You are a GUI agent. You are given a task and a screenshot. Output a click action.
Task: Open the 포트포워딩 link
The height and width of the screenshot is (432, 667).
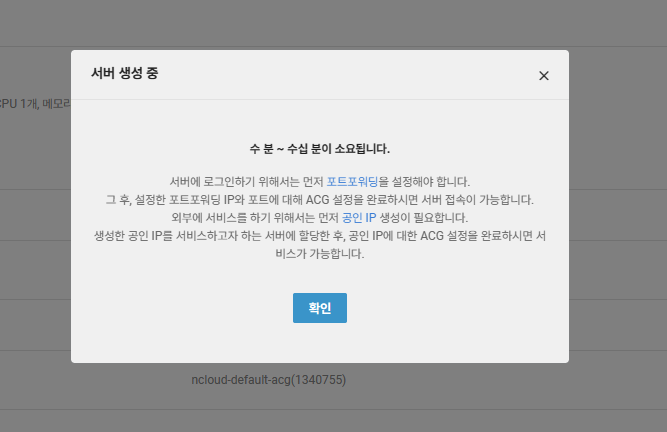352,182
